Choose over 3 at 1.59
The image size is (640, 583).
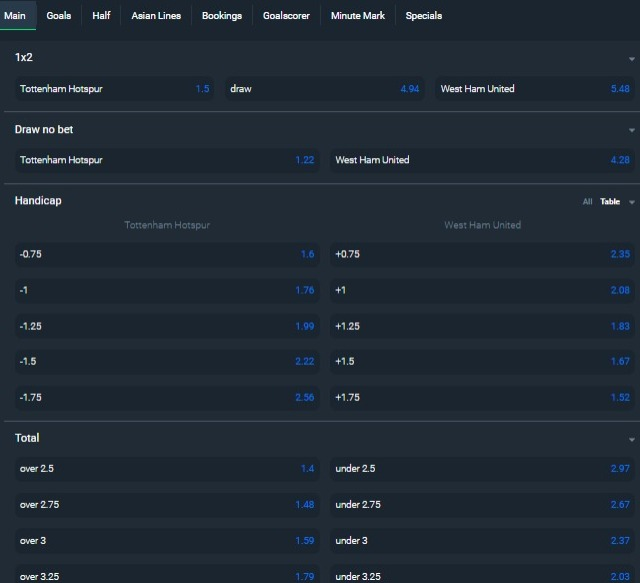(167, 541)
